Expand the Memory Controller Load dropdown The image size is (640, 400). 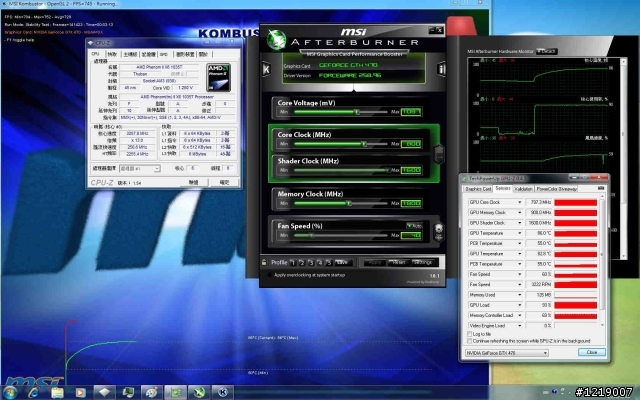point(520,315)
